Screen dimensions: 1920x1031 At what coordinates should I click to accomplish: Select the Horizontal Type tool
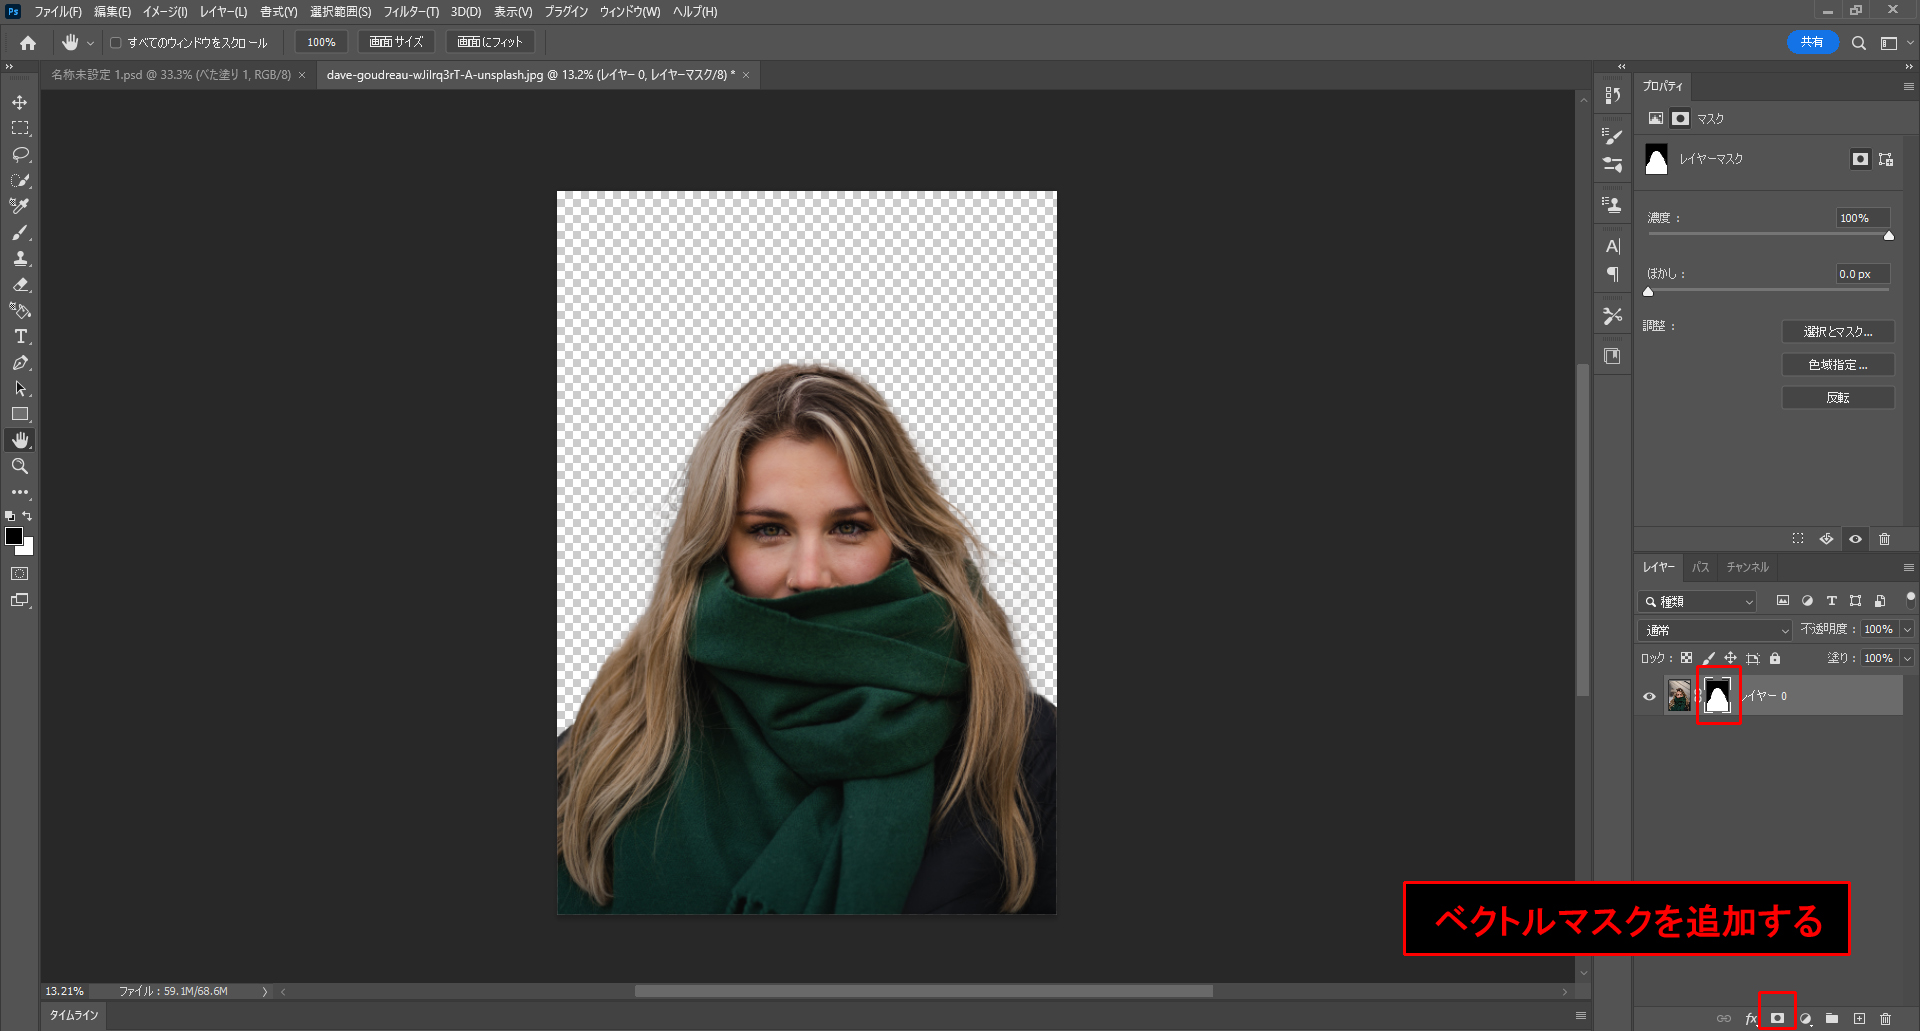20,337
